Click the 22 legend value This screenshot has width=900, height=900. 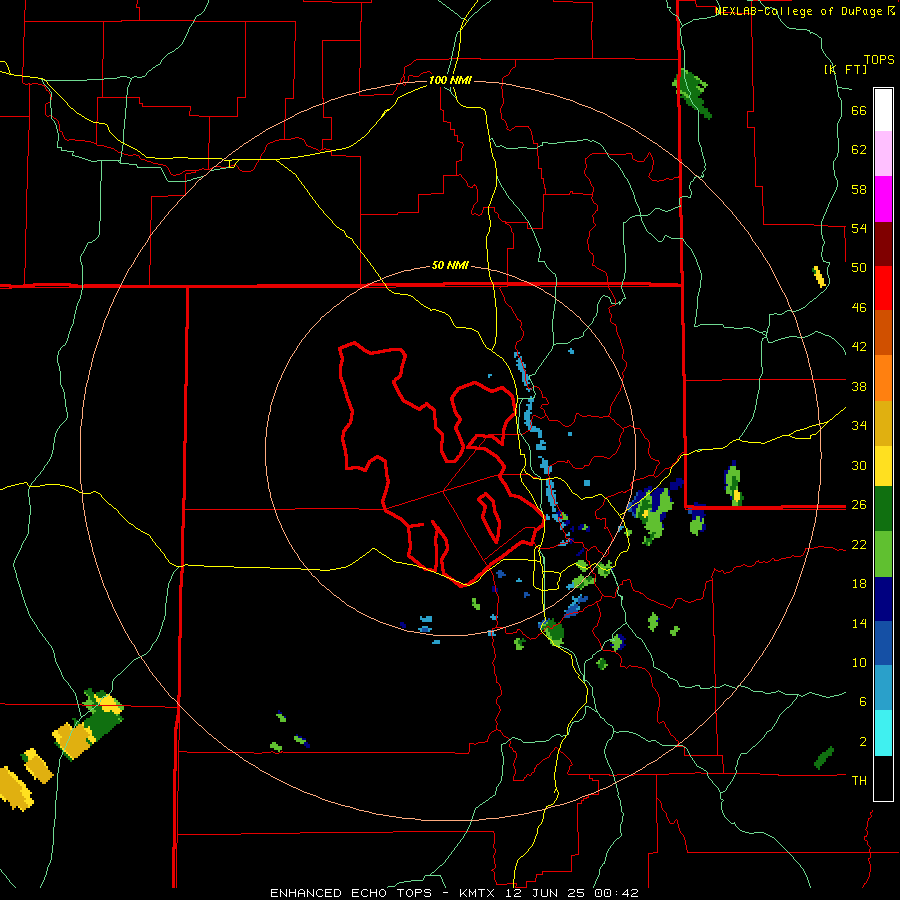[859, 544]
